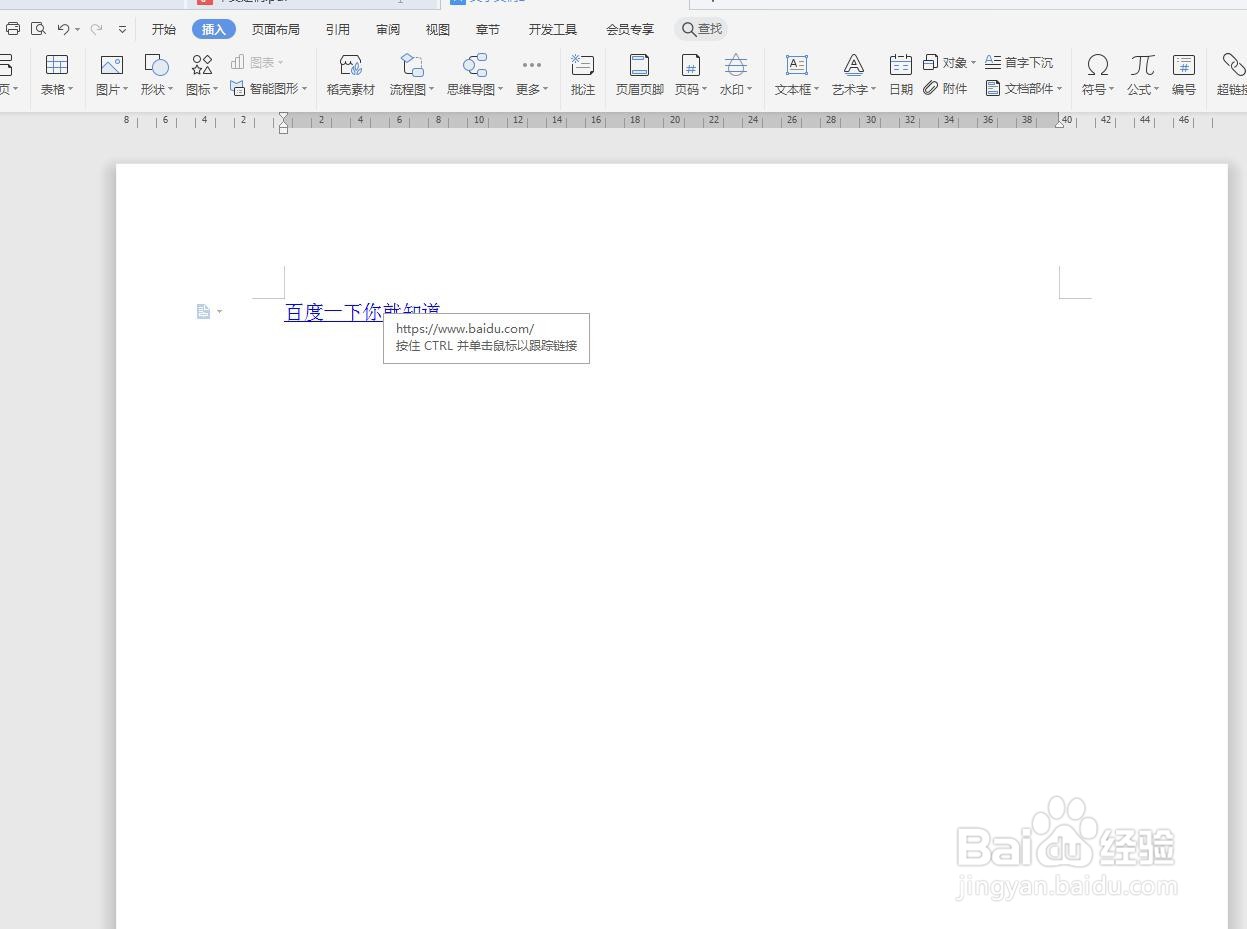Expand the customize quick access toolbar arrow

click(x=123, y=30)
